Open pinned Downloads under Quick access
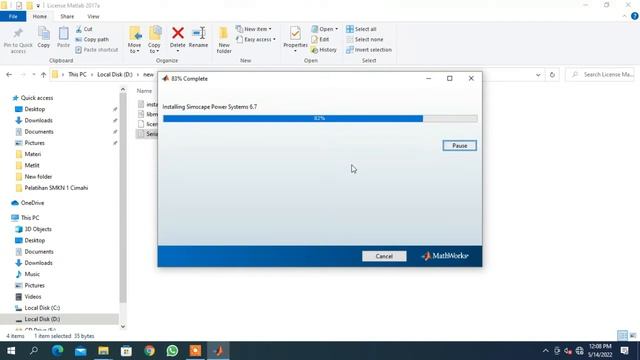Screen dimensions: 640x360 (38, 120)
